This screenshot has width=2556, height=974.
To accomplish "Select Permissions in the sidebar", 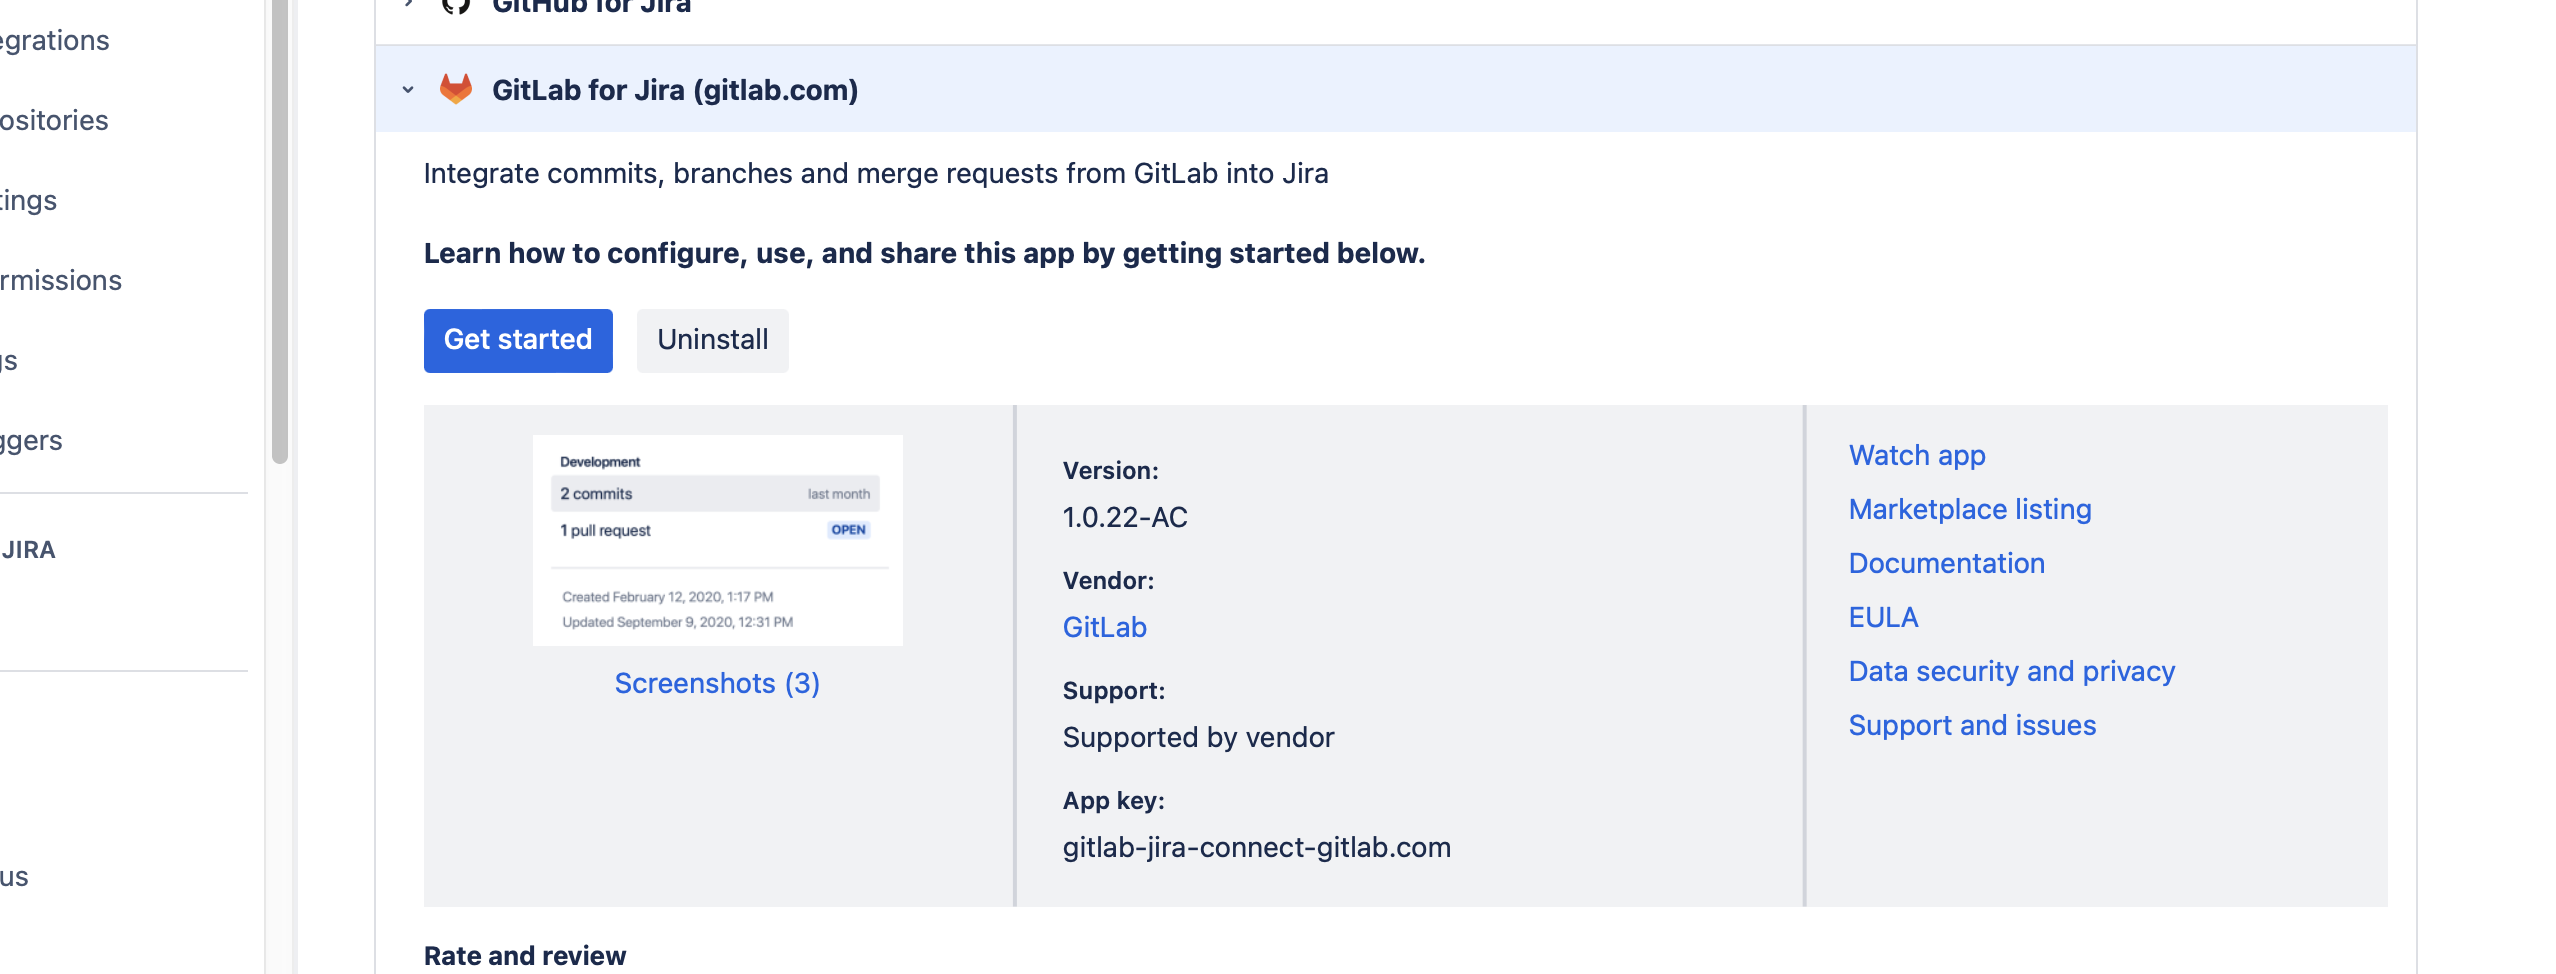I will (60, 280).
